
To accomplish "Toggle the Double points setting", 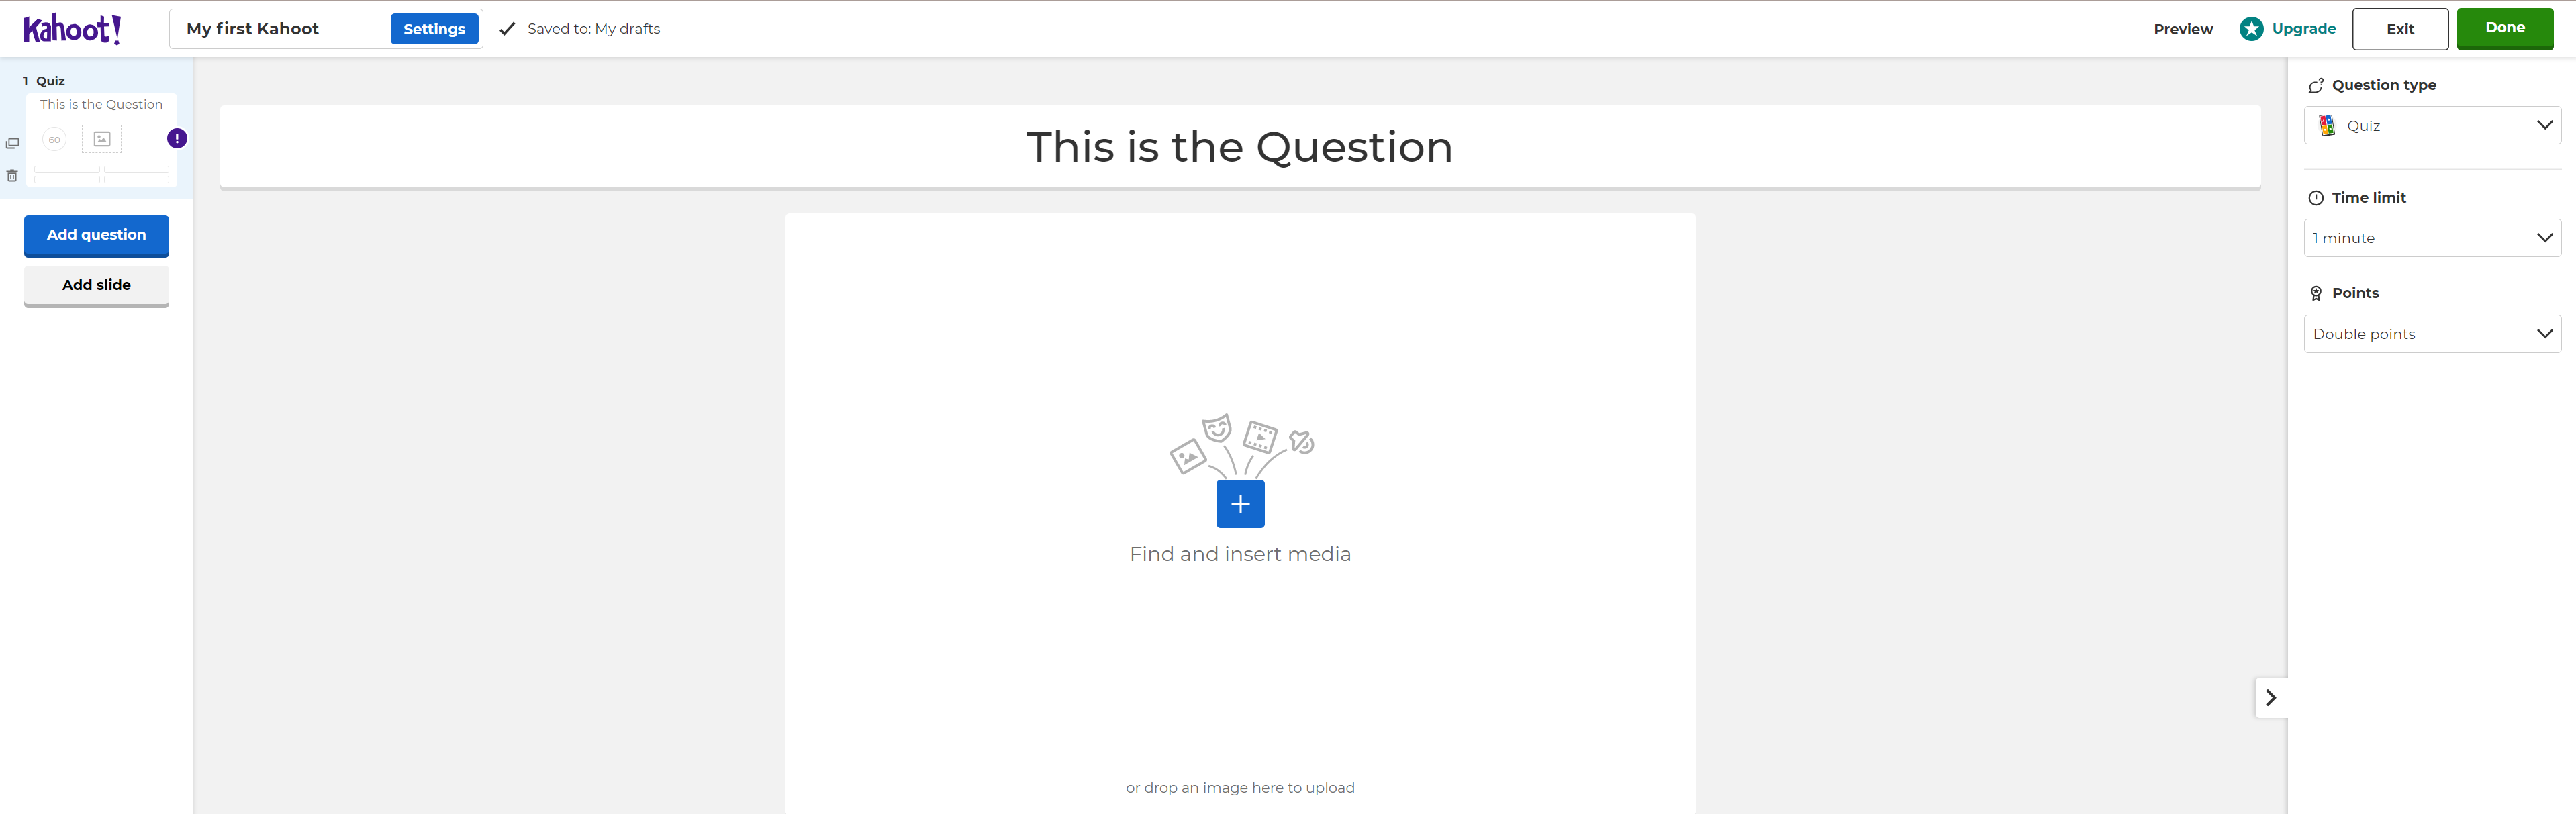I will [2432, 333].
